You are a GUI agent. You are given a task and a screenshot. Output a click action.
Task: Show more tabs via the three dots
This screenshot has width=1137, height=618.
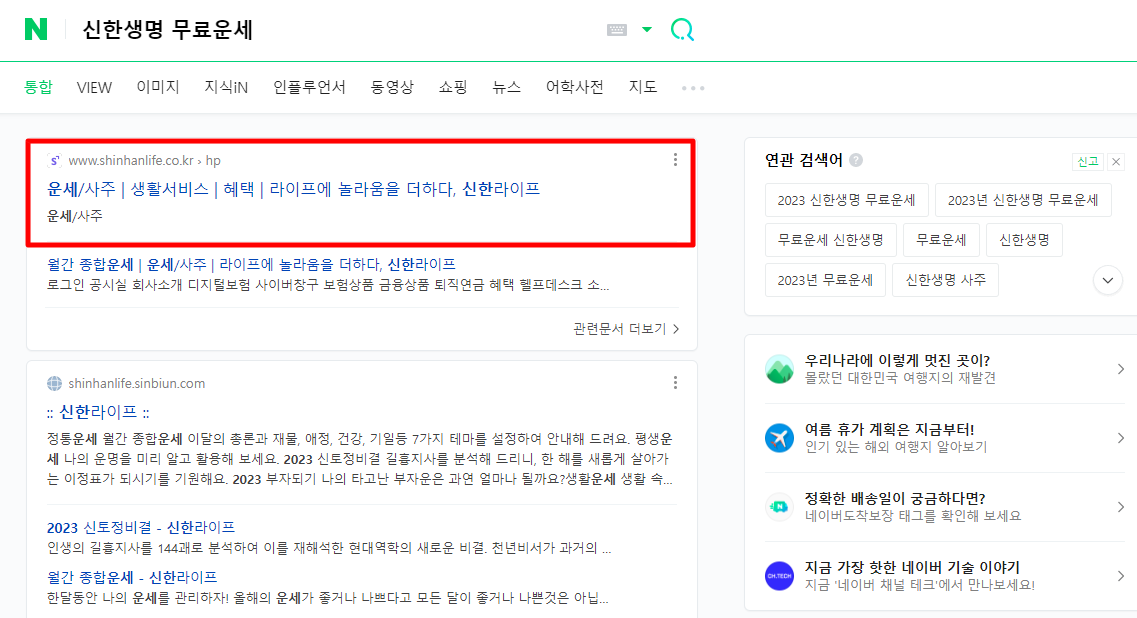coord(692,88)
